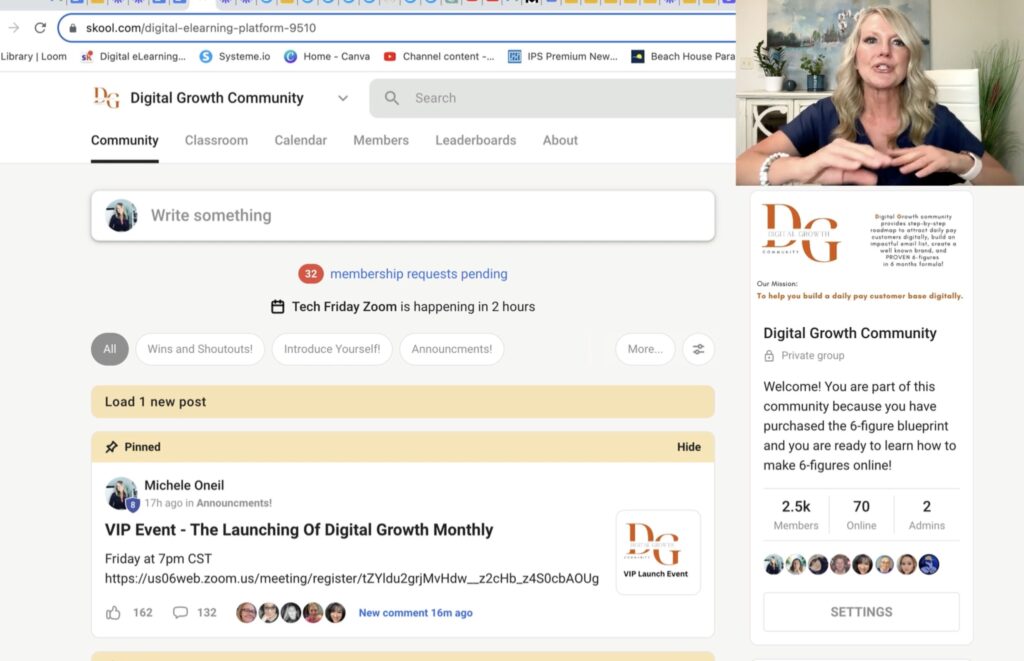Switch to the Classroom tab
Image resolution: width=1024 pixels, height=661 pixels.
click(216, 140)
